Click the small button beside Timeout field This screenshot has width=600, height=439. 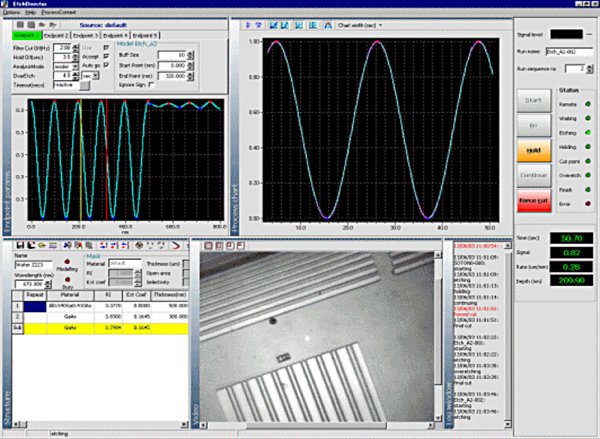pyautogui.click(x=85, y=85)
